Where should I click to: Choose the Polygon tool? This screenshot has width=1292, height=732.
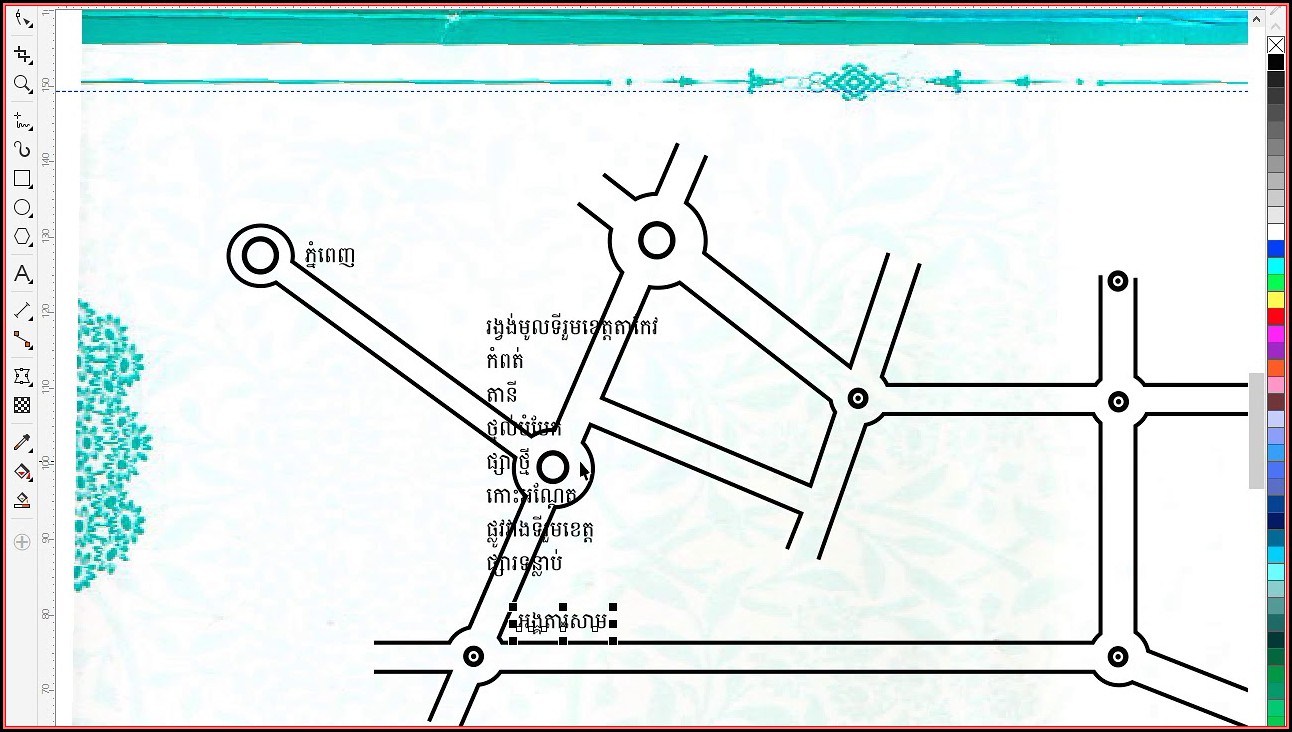click(22, 237)
